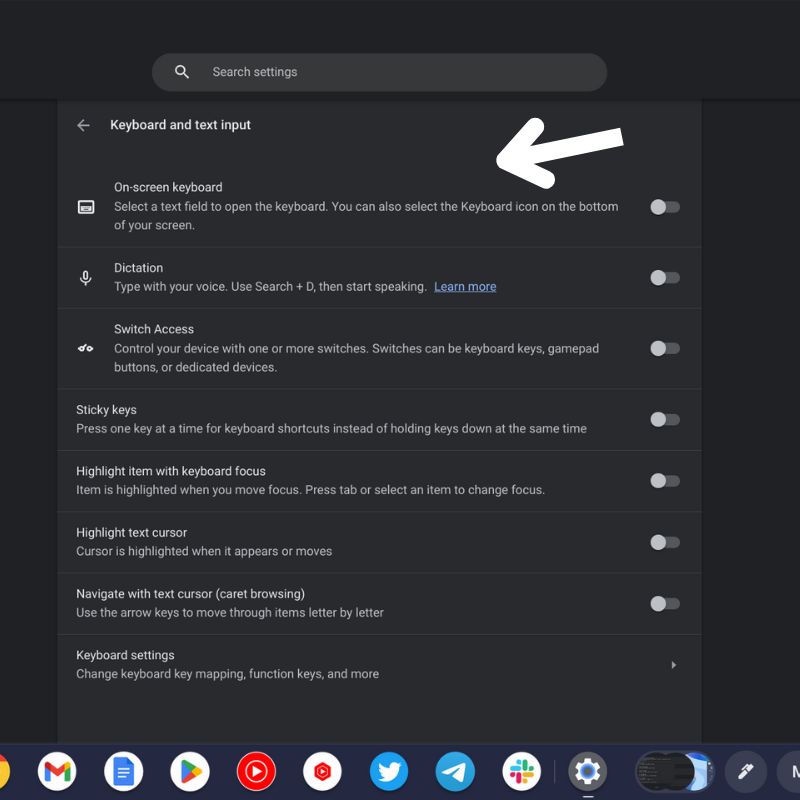Turn on Highlight text cursor

click(x=664, y=542)
